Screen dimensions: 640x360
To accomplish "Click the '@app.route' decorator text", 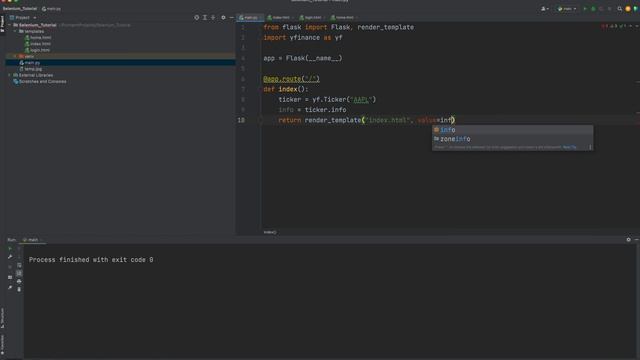I will pyautogui.click(x=291, y=79).
